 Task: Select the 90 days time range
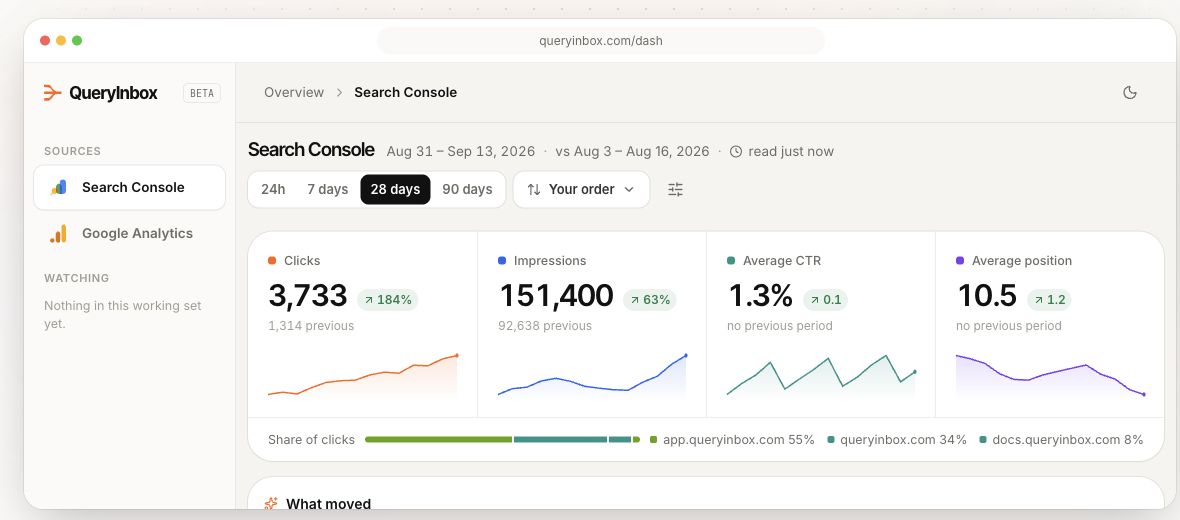click(x=467, y=190)
